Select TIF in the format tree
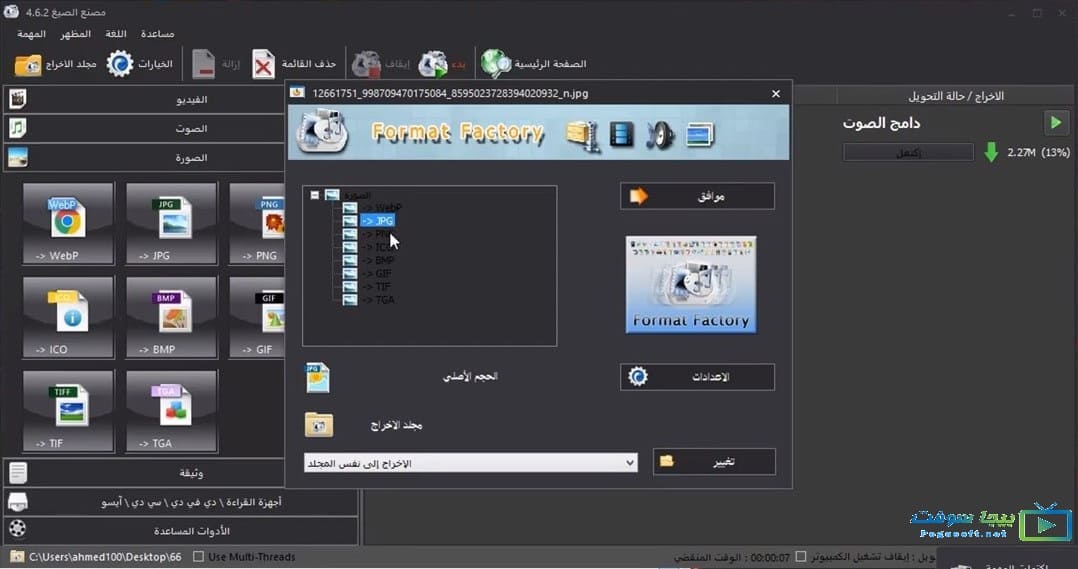The width and height of the screenshot is (1078, 569). 376,287
